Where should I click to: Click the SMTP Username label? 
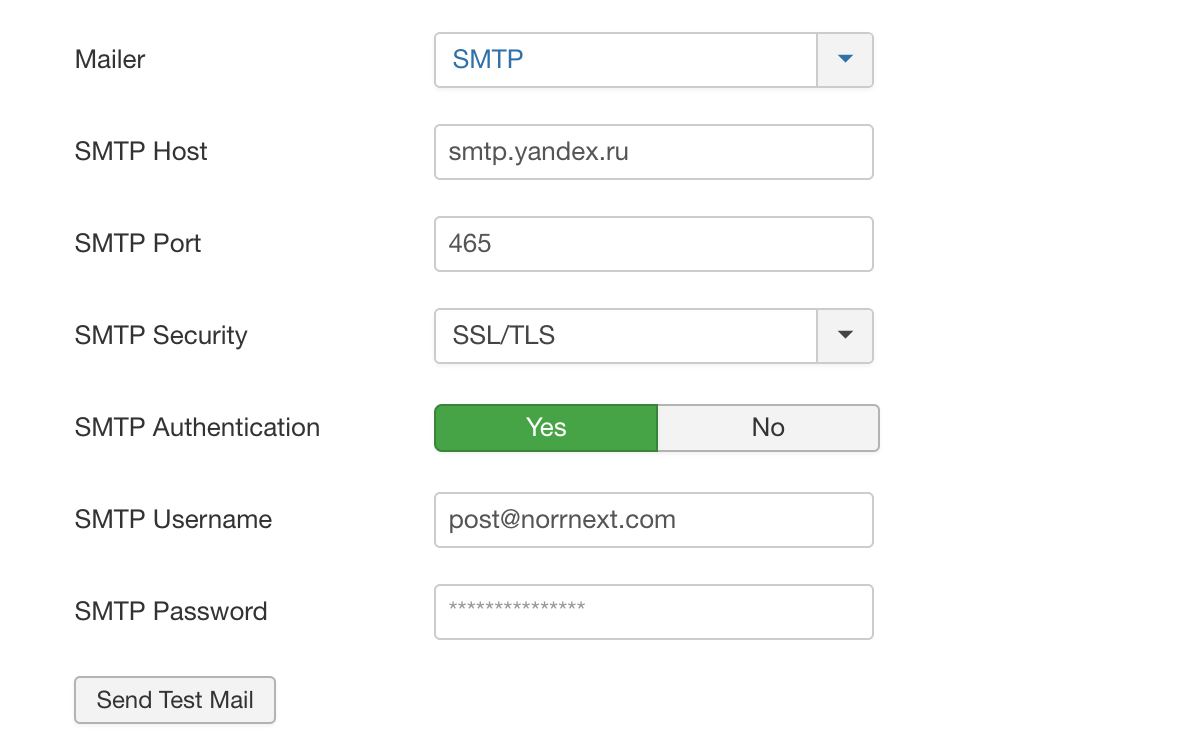point(173,520)
